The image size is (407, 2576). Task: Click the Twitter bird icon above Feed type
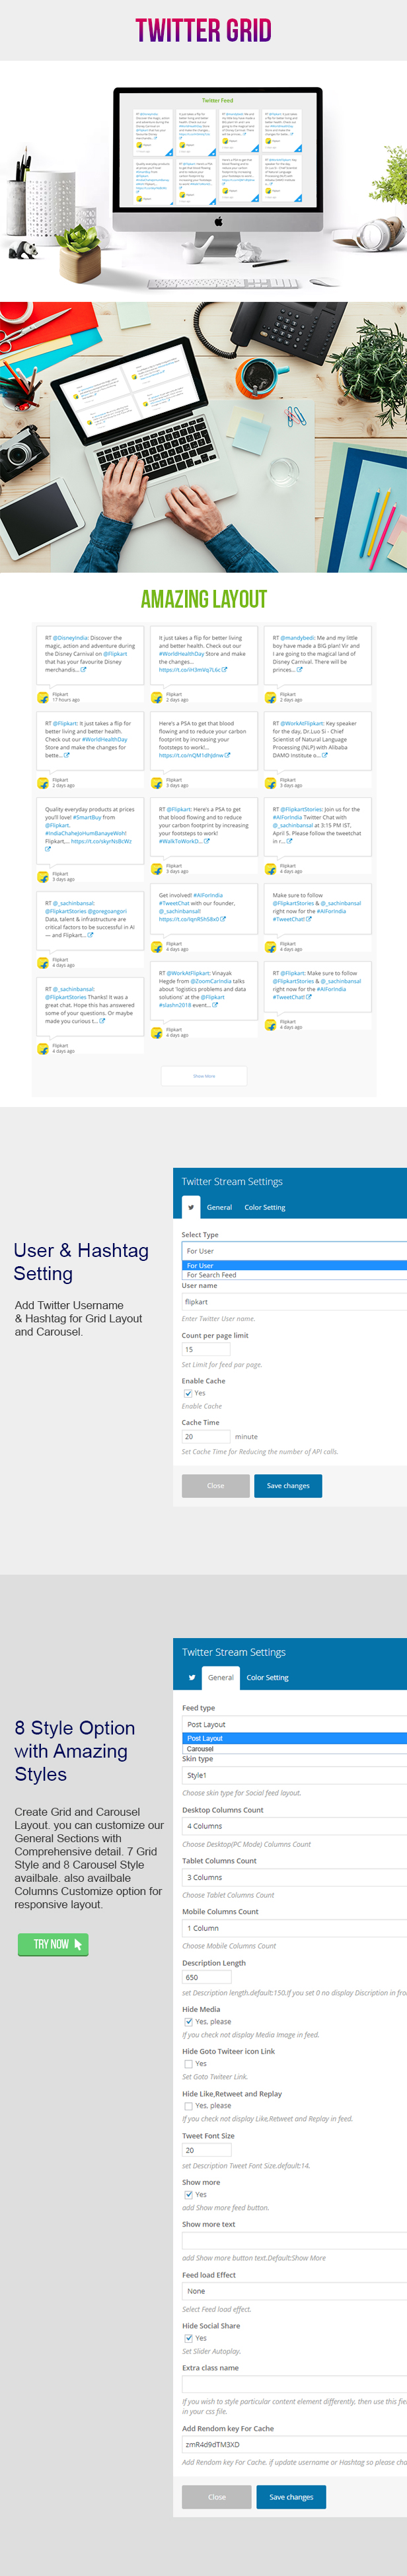click(x=192, y=1677)
